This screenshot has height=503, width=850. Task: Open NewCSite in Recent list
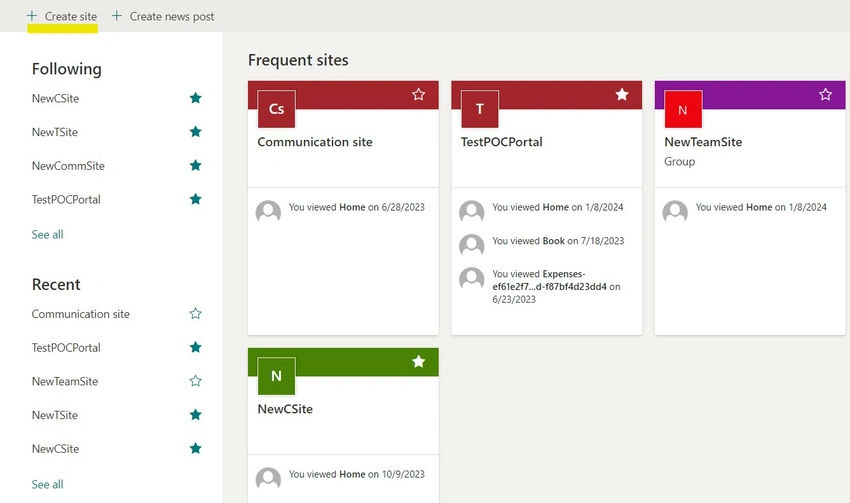55,449
